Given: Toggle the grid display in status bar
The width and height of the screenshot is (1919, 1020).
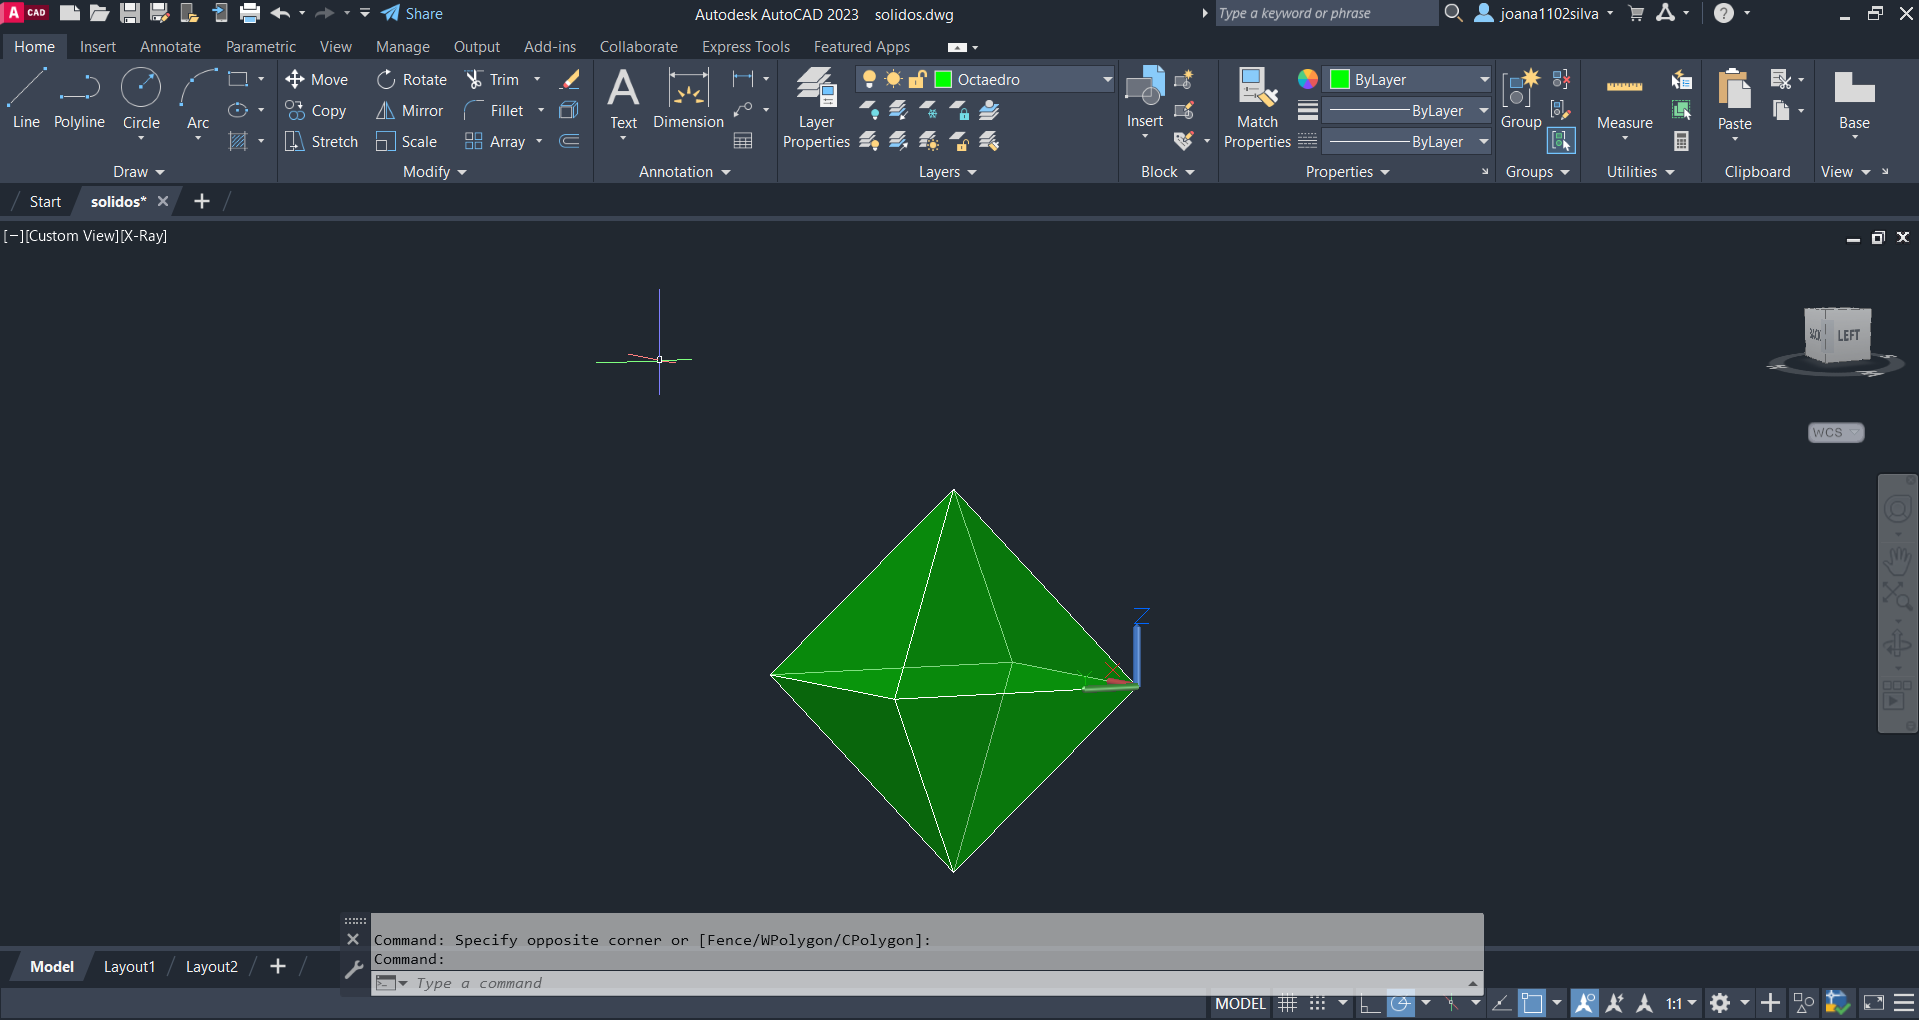Looking at the screenshot, I should (x=1288, y=1003).
